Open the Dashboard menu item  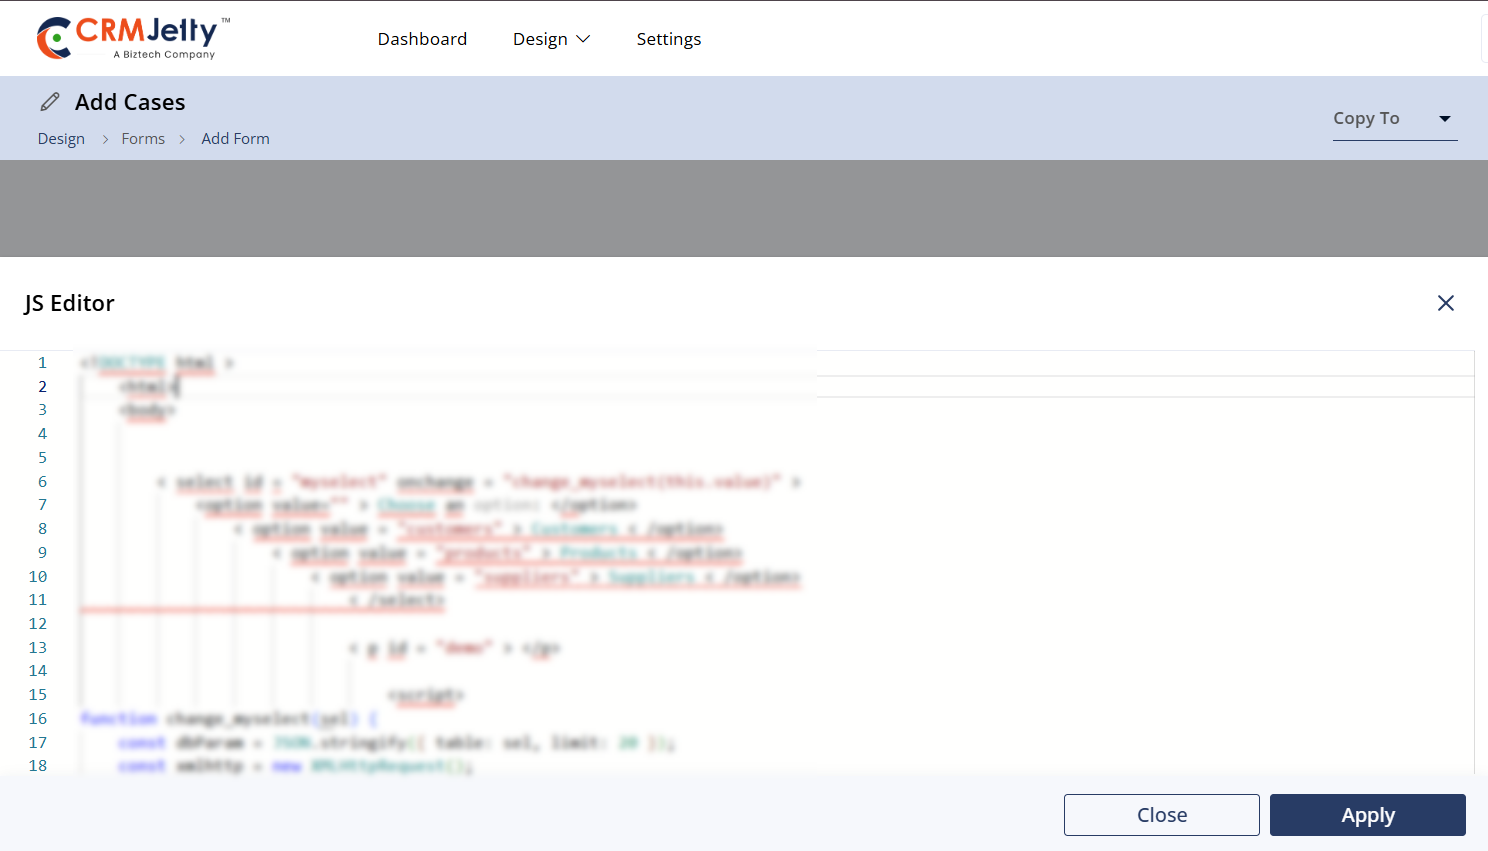pyautogui.click(x=422, y=39)
